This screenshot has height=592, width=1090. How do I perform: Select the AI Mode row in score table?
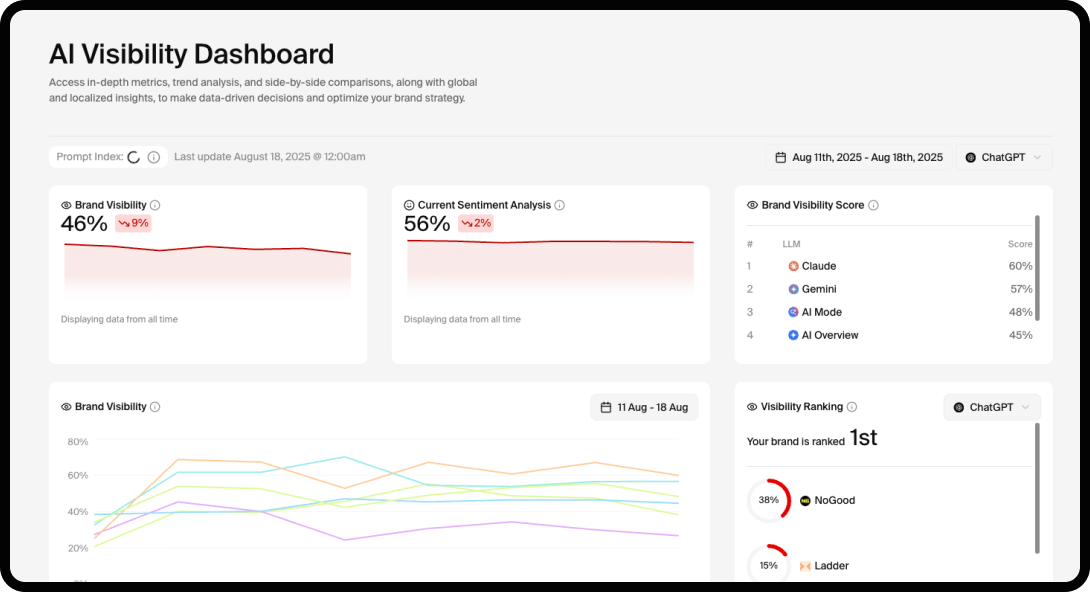(x=890, y=312)
